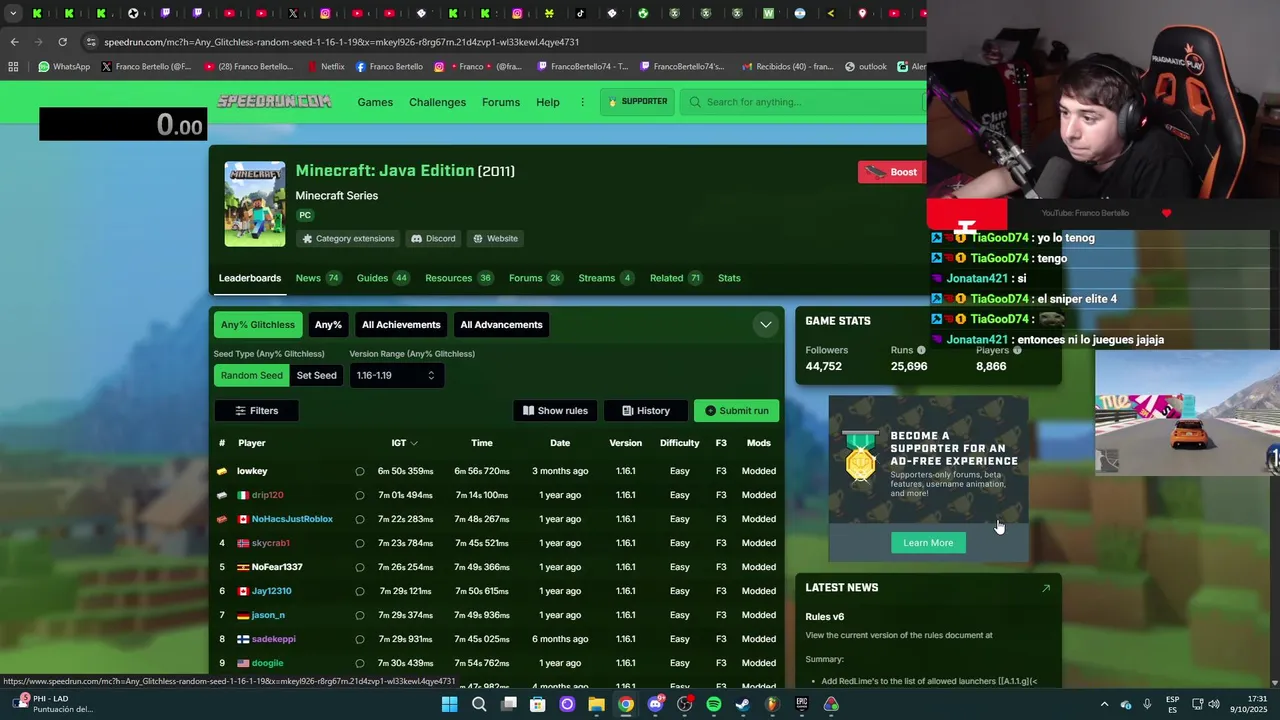
Task: Expand the category list chevron
Action: coord(765,325)
